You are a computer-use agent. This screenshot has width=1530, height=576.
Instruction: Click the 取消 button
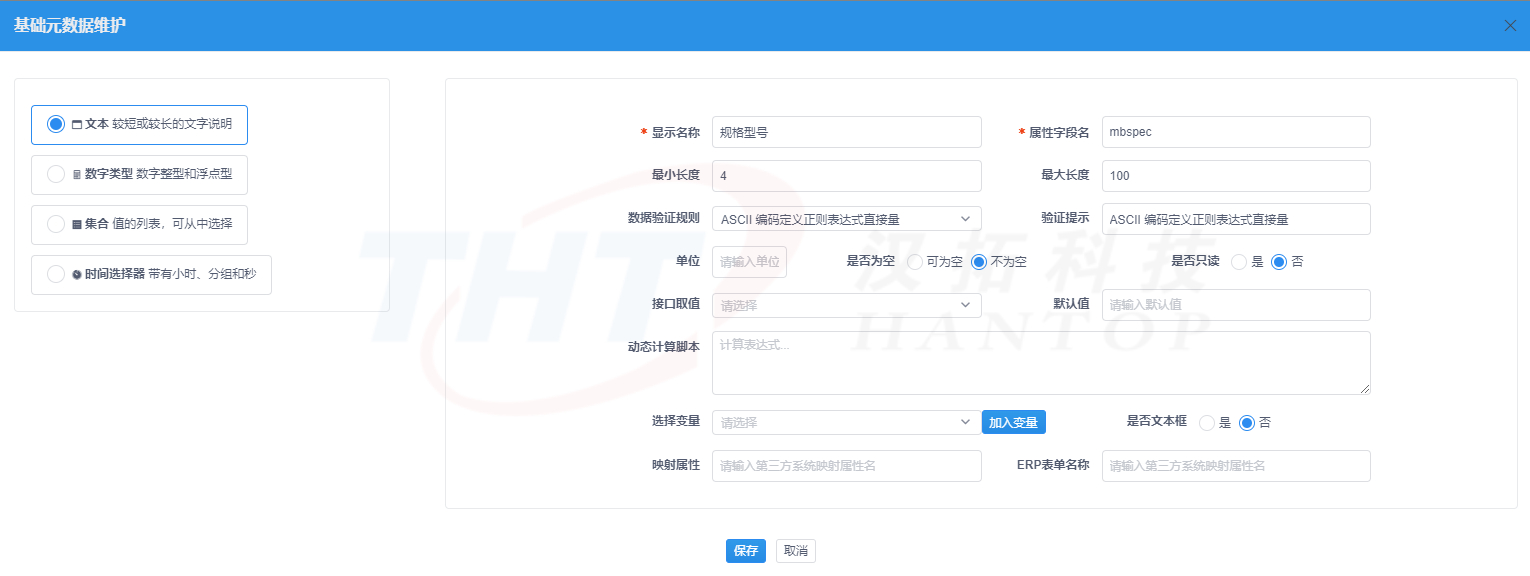coord(795,550)
